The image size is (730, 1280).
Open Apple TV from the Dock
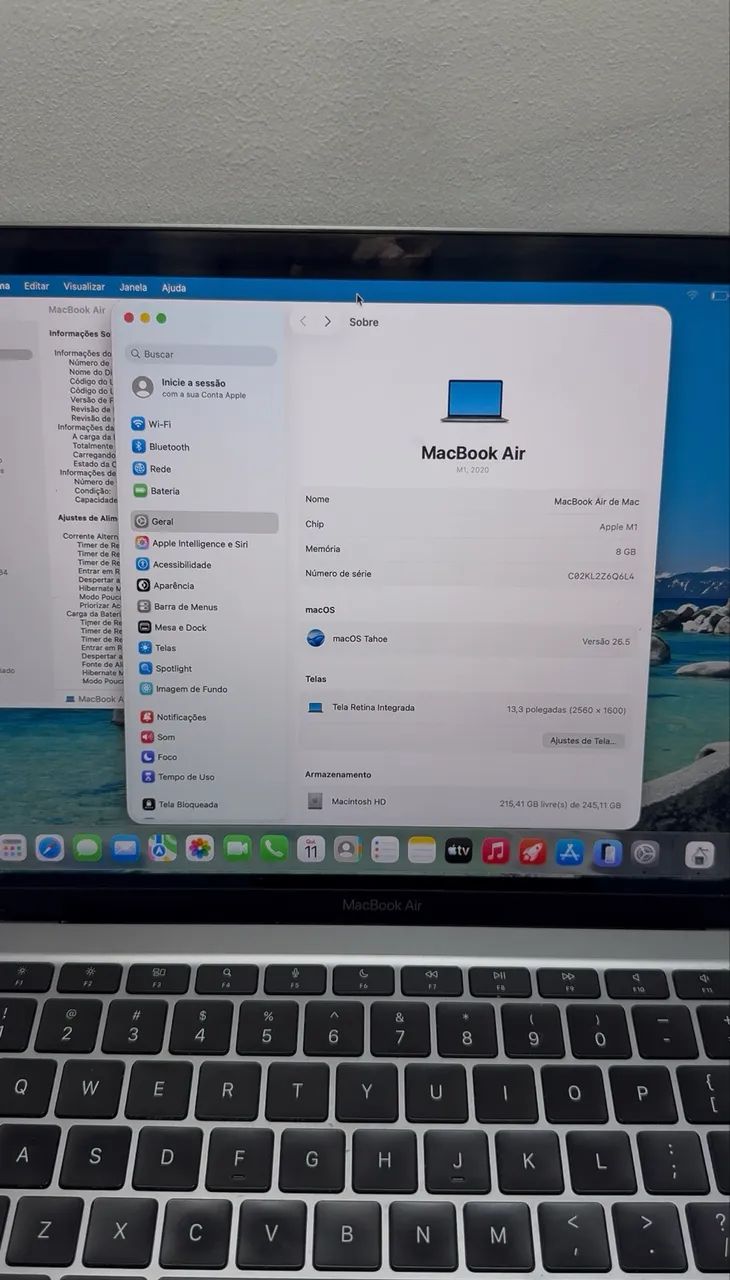(x=458, y=850)
